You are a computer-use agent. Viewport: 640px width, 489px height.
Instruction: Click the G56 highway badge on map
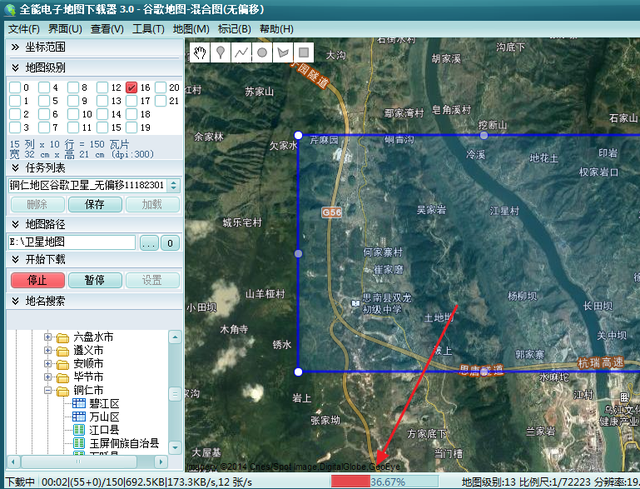pyautogui.click(x=331, y=212)
